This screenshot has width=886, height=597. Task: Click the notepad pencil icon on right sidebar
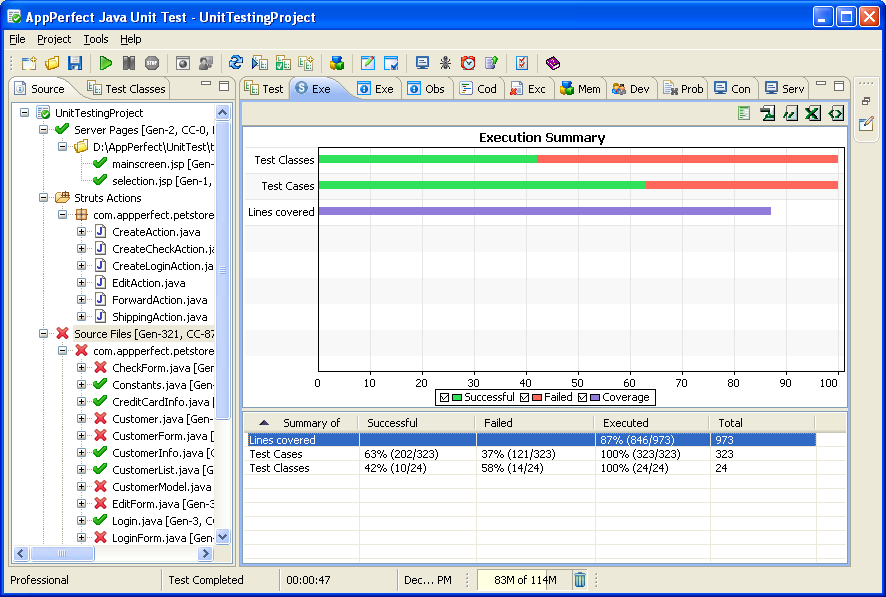coord(866,123)
